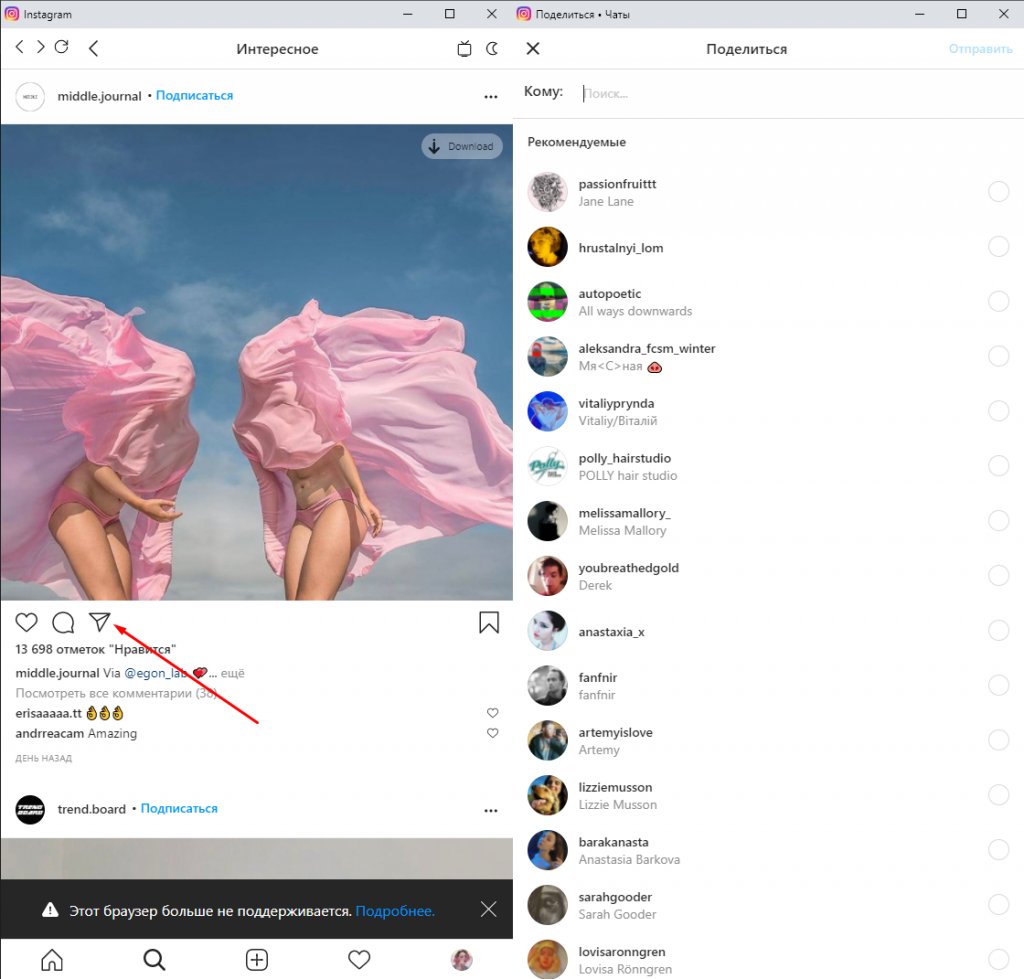The height and width of the screenshot is (979, 1024).
Task: Open the three-dot menu for trend.board
Action: coord(490,810)
